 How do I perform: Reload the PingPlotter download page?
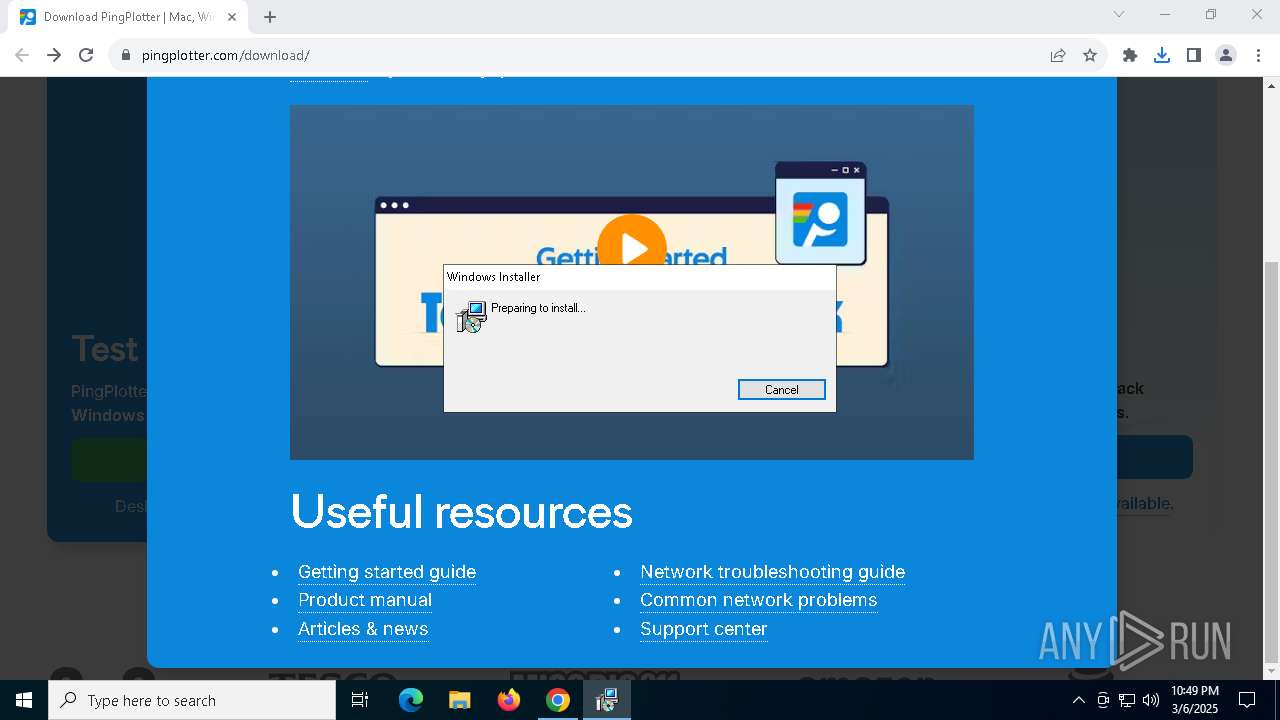[x=86, y=55]
